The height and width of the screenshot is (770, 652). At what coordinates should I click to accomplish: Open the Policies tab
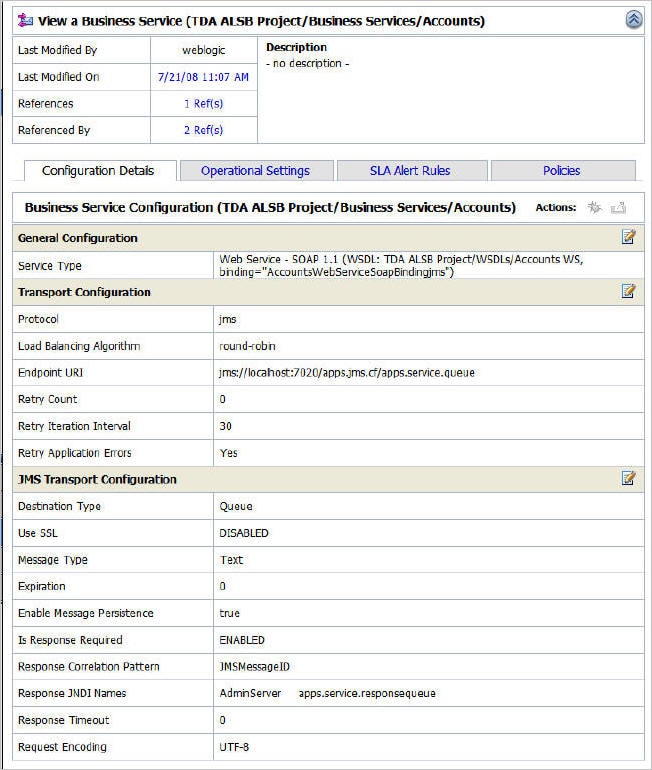click(562, 170)
